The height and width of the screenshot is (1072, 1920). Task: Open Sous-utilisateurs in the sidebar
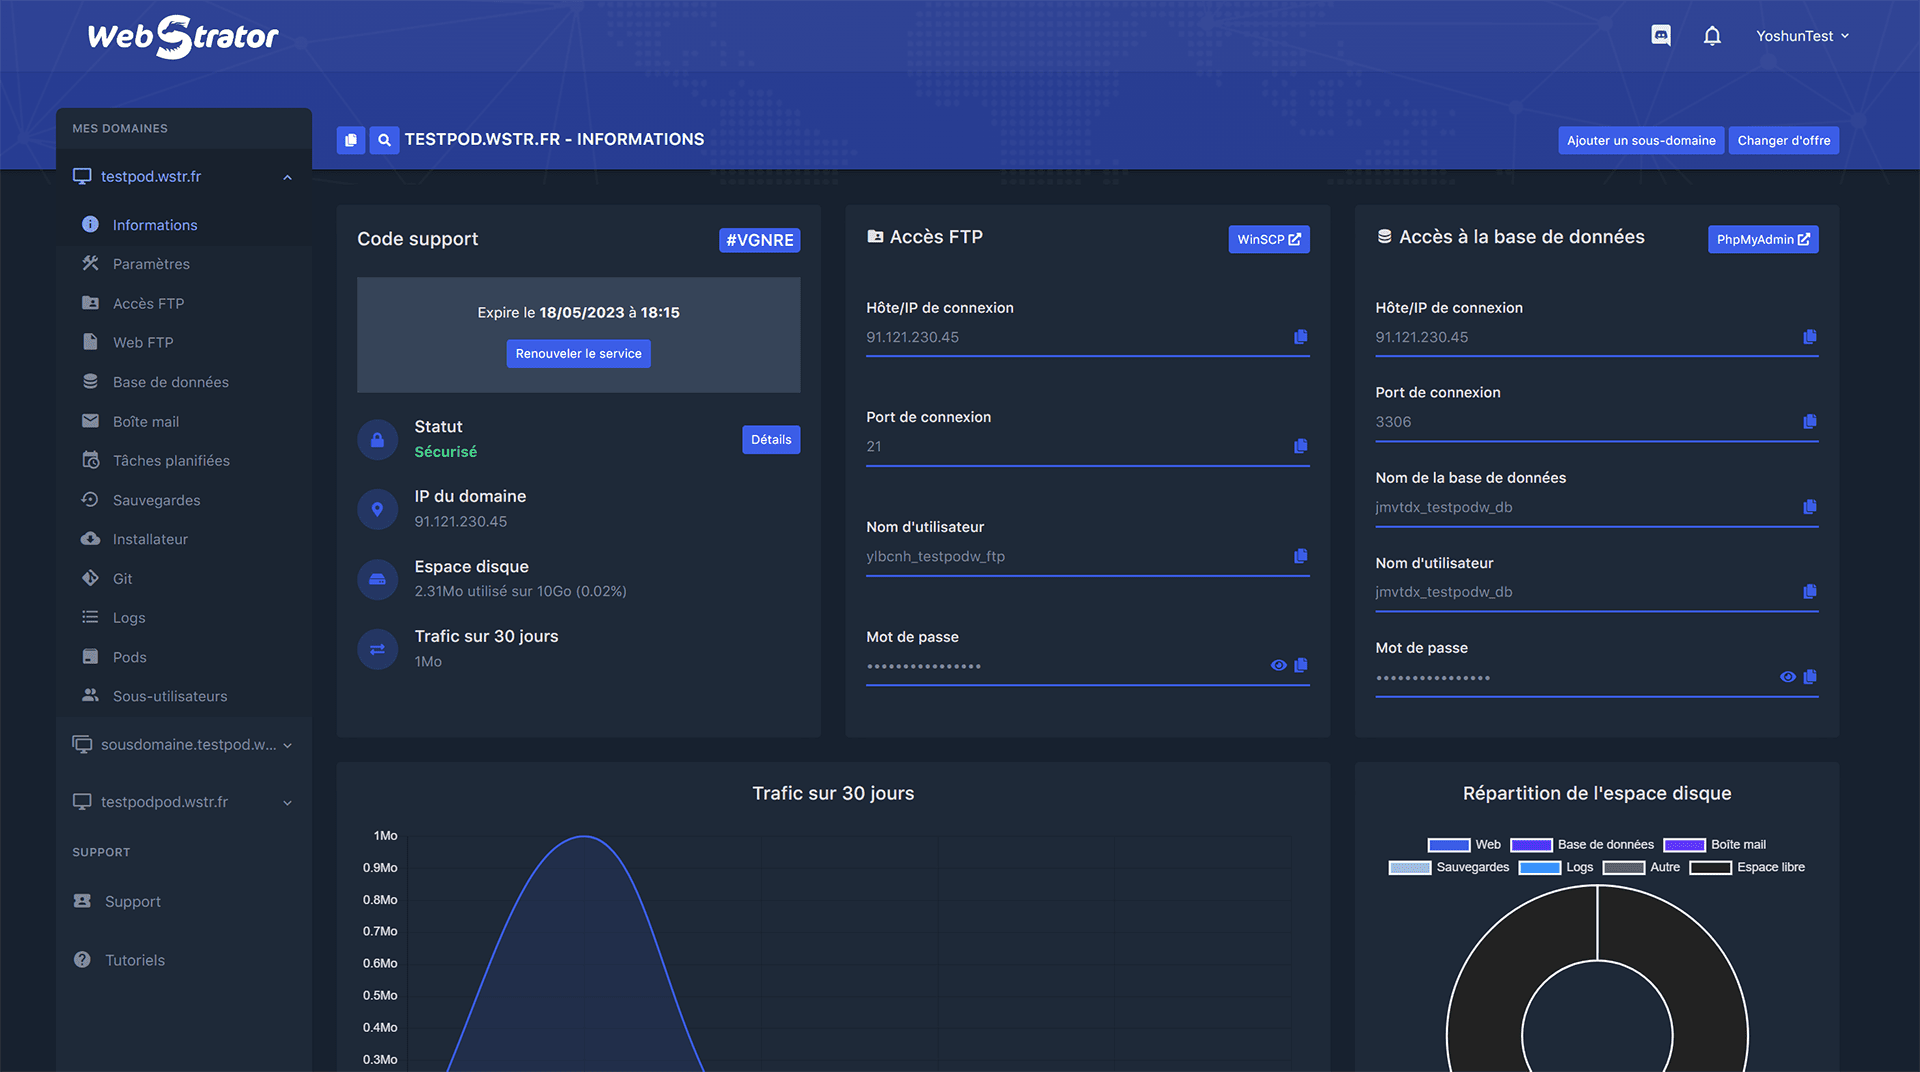click(170, 696)
